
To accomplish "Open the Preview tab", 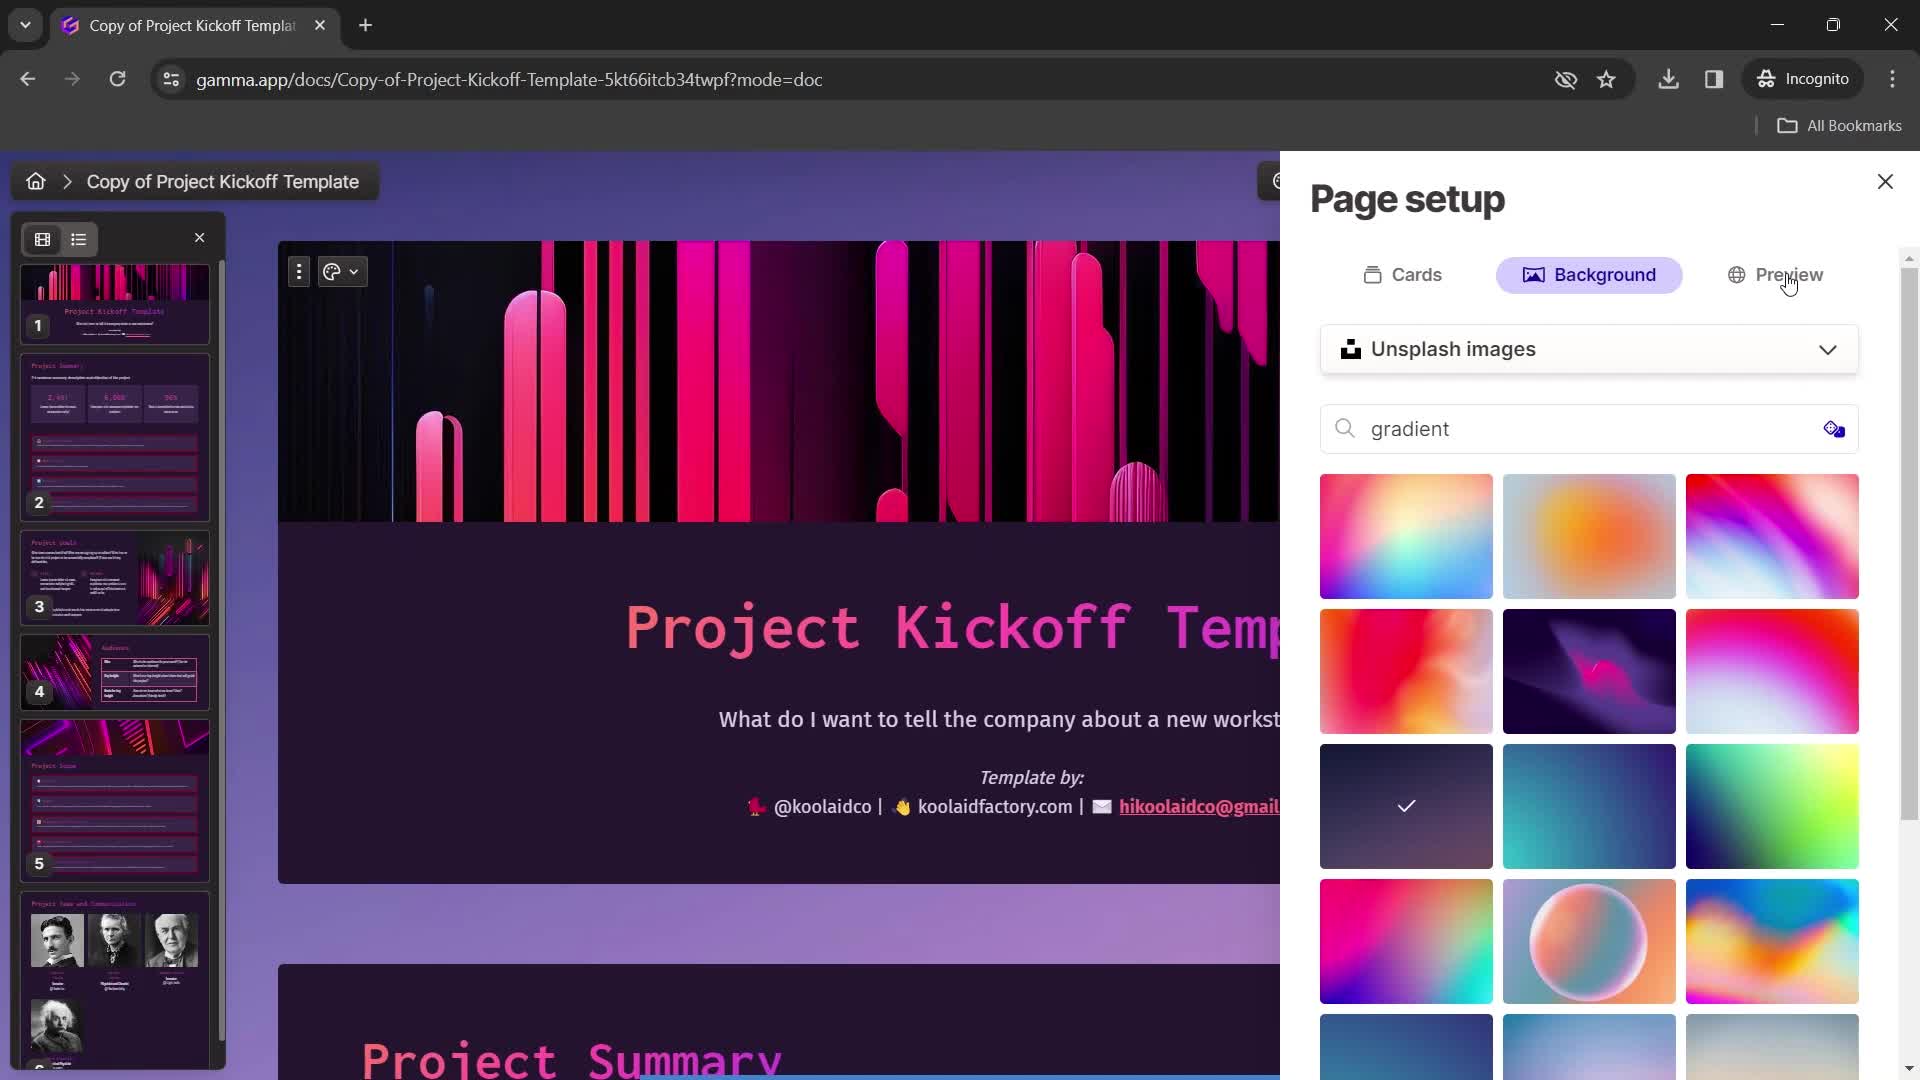I will pyautogui.click(x=1775, y=275).
